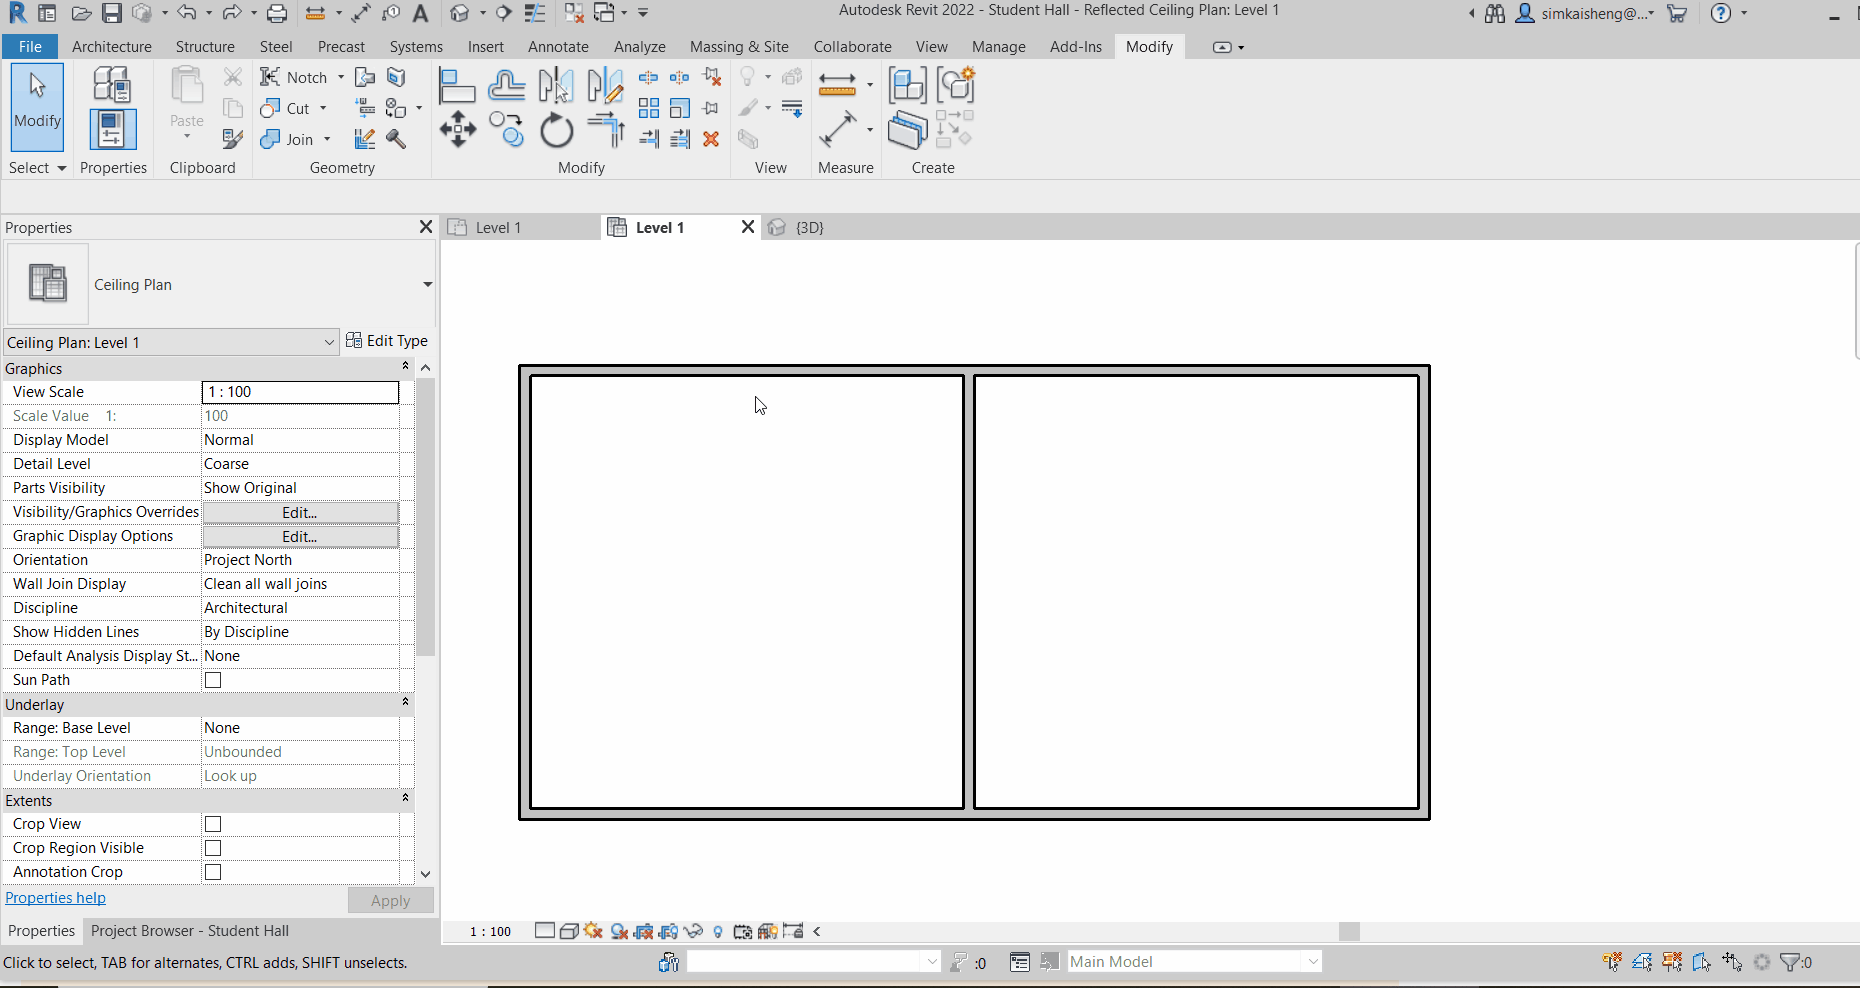1860x988 pixels.
Task: Click the red Delete icon
Action: pyautogui.click(x=711, y=139)
